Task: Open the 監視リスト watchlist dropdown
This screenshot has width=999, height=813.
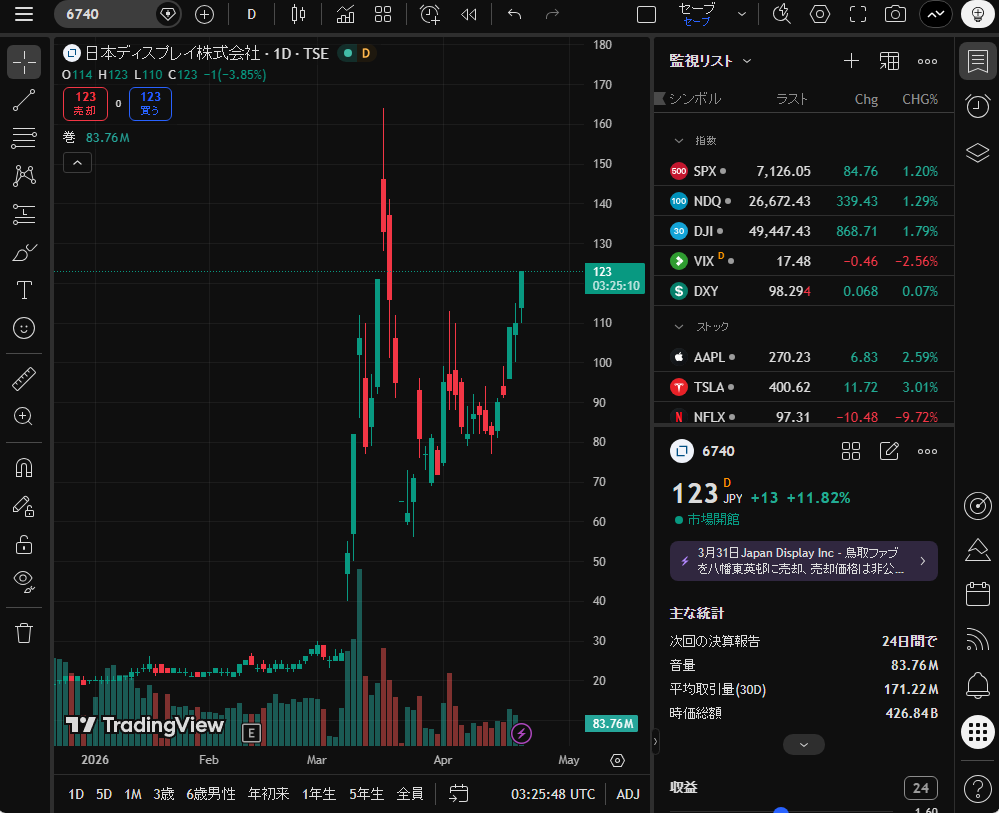Action: pos(710,61)
